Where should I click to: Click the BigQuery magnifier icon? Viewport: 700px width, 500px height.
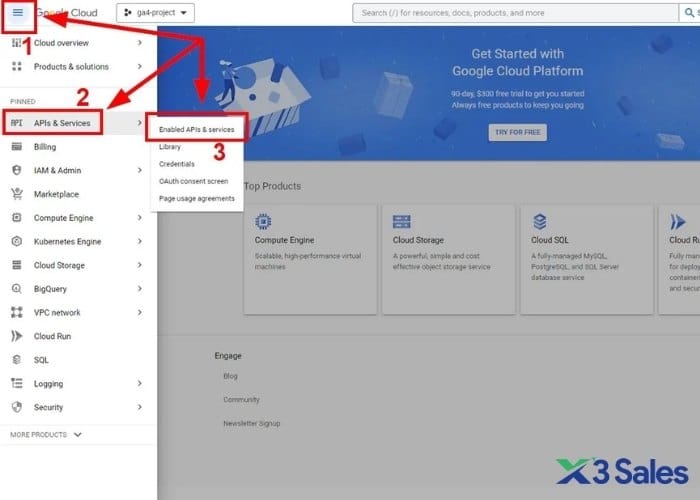[x=17, y=288]
